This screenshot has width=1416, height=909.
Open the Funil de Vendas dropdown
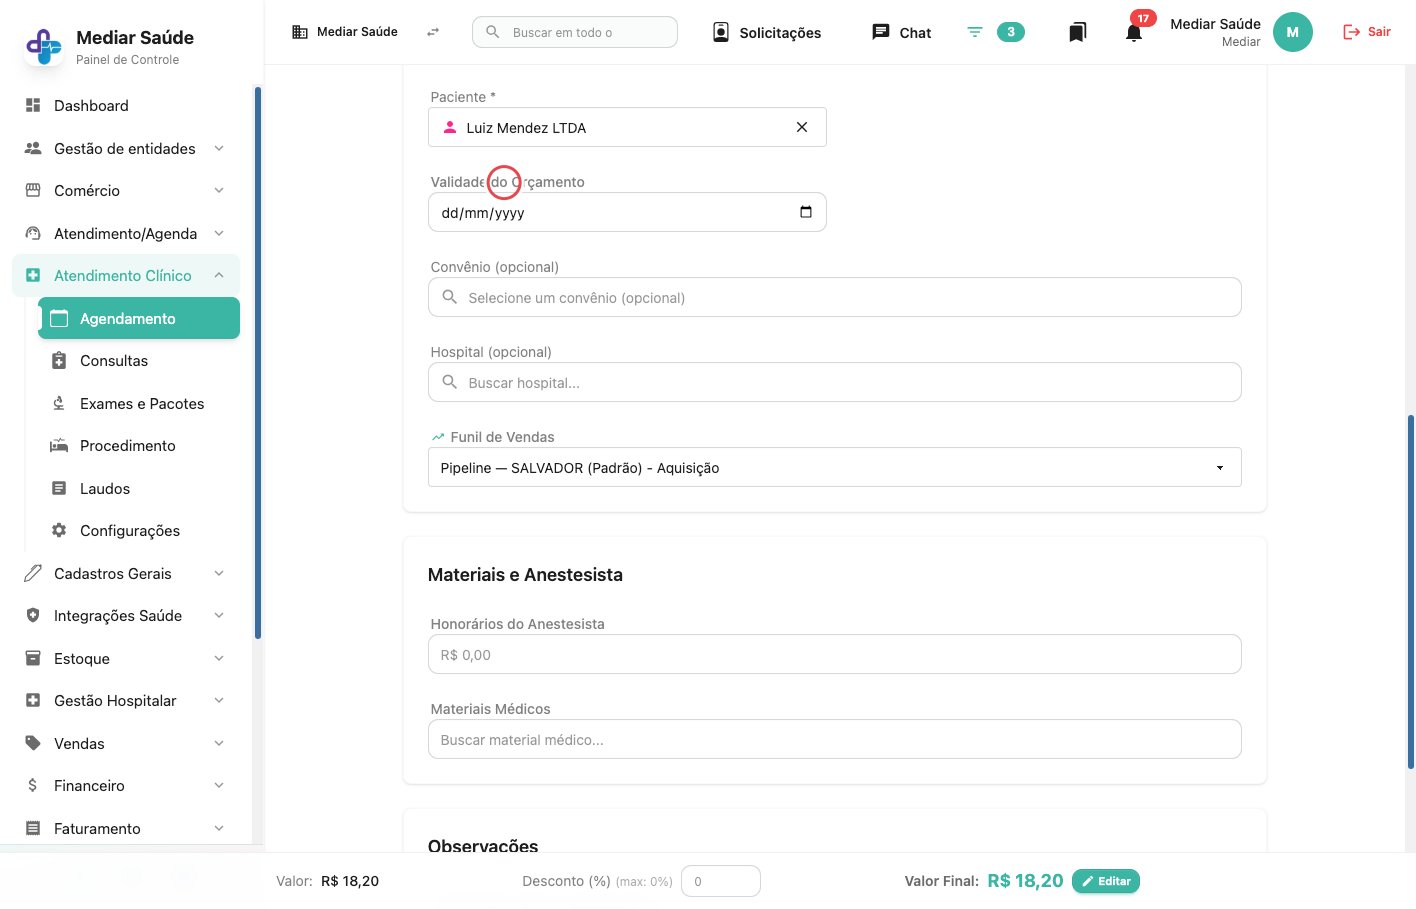(x=835, y=467)
